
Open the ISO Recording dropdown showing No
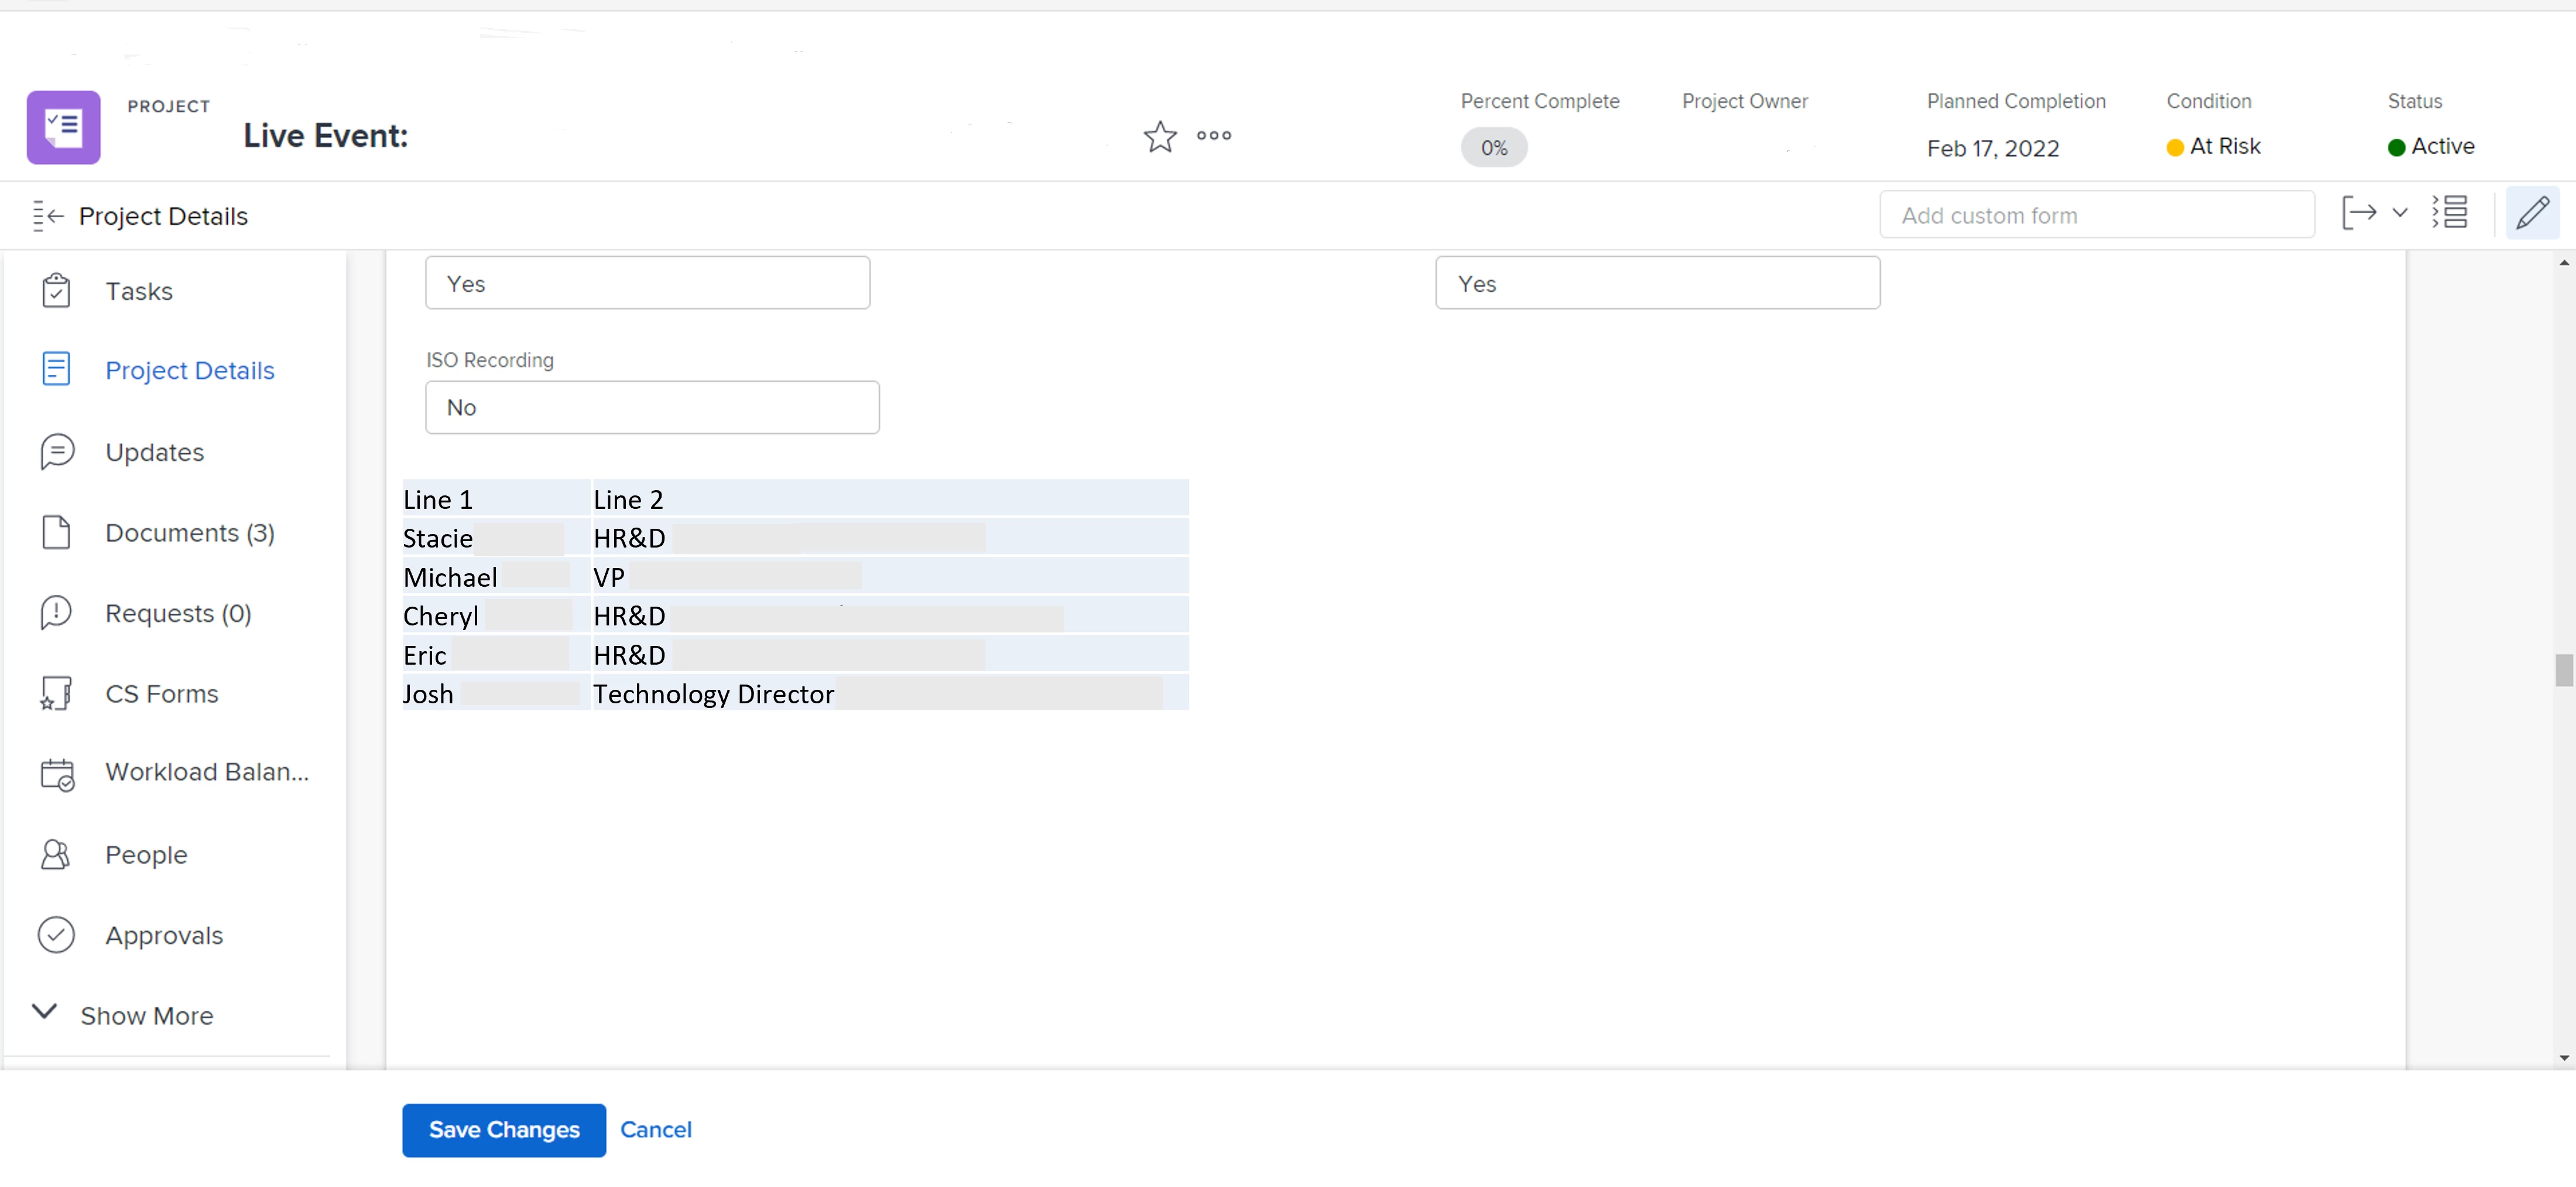[651, 407]
